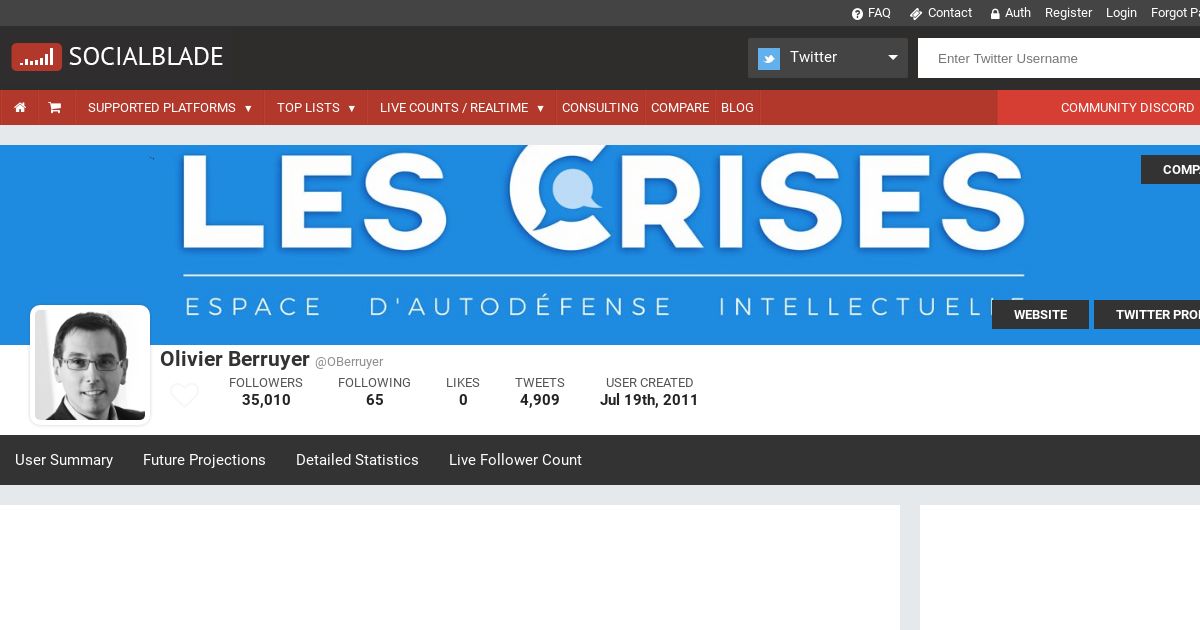Click the Olivier Berruyer name heading
Viewport: 1200px width, 630px height.
(x=235, y=359)
